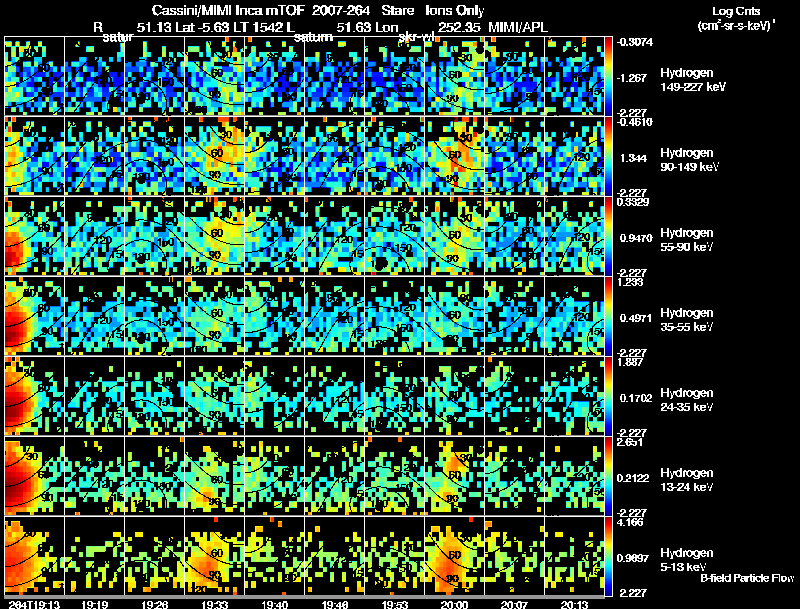This screenshot has width=800, height=609.
Task: Click the '1.344' colorbar mid value
Action: [x=633, y=158]
